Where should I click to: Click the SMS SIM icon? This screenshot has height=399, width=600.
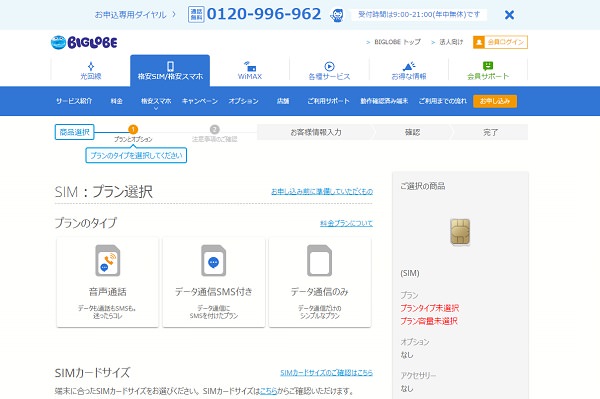point(214,261)
